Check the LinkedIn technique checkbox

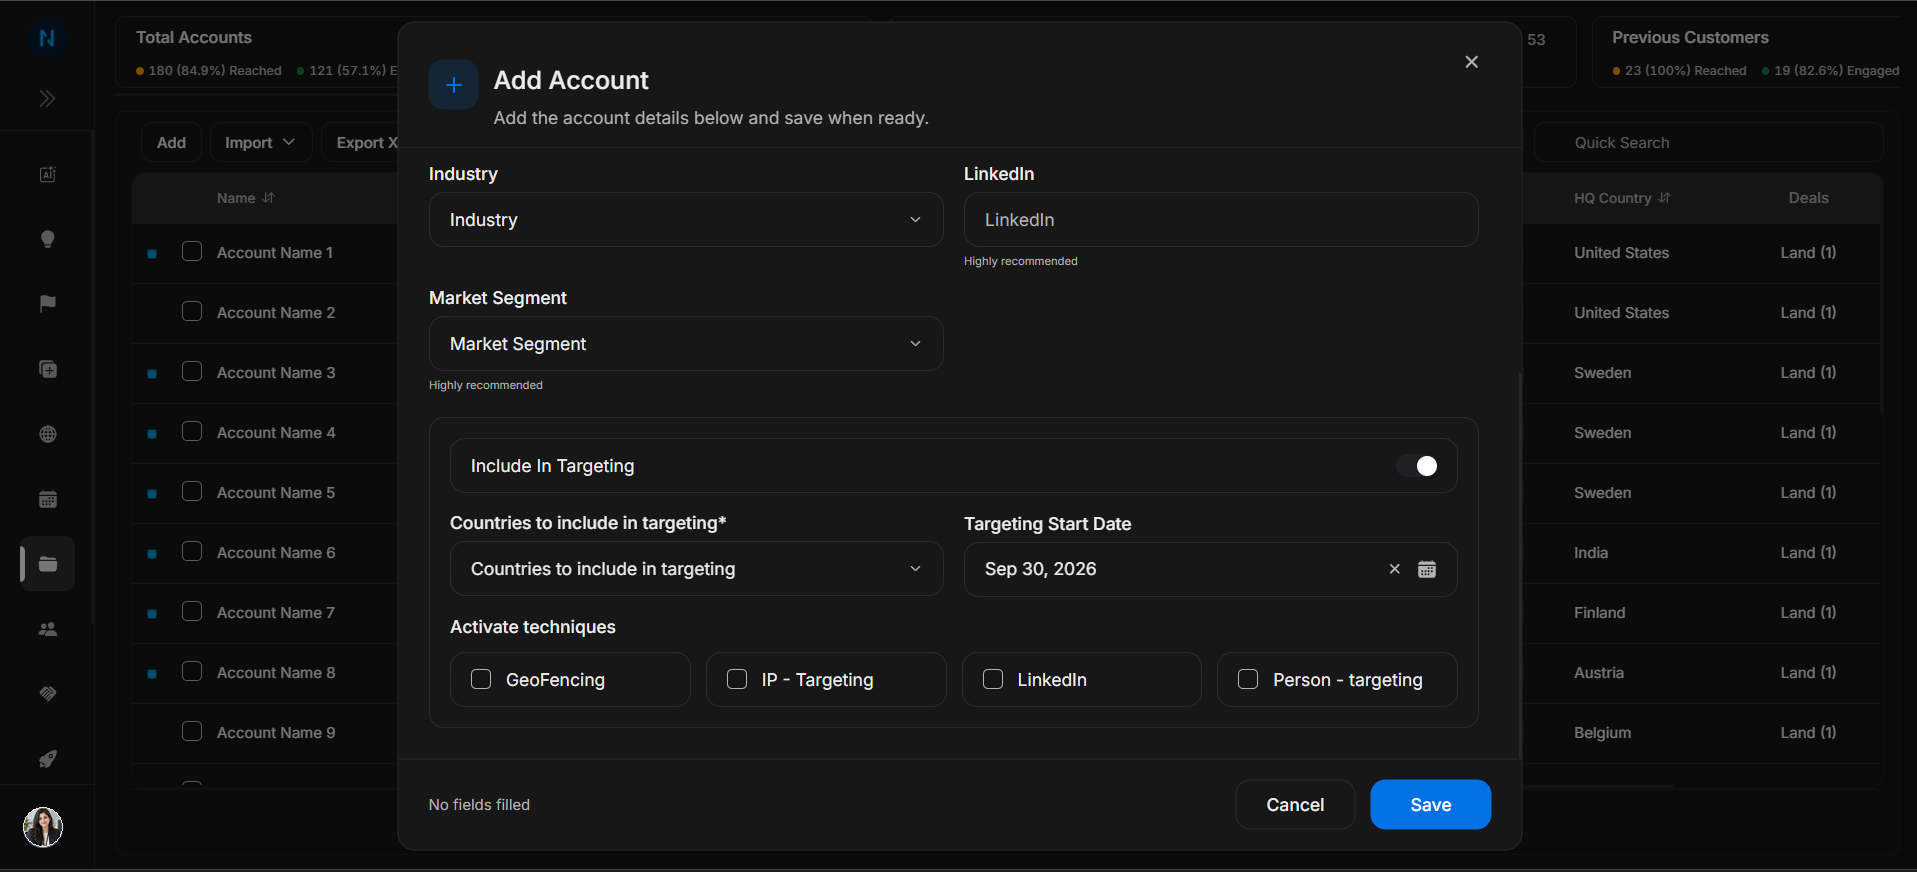tap(993, 680)
